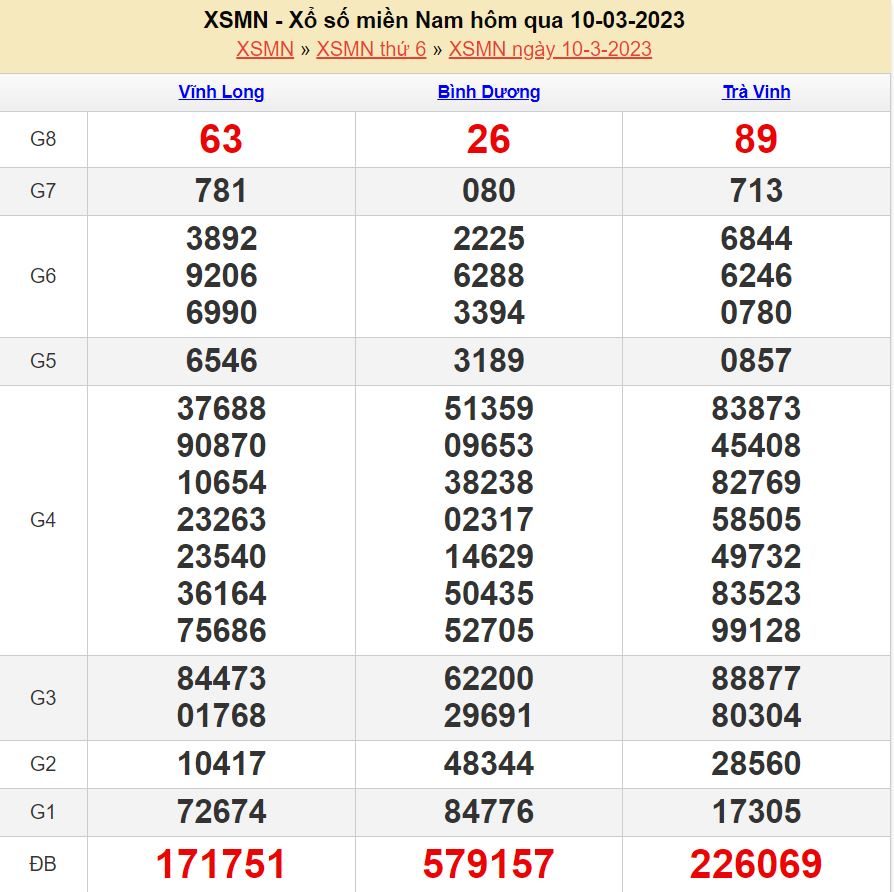894x892 pixels.
Task: Open the Bình Dương province link
Action: coord(489,92)
